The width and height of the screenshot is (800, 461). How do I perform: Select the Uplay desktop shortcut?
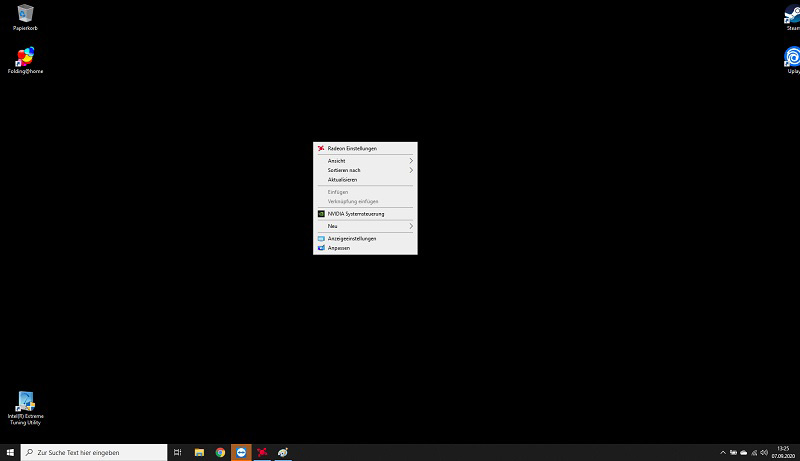[792, 60]
